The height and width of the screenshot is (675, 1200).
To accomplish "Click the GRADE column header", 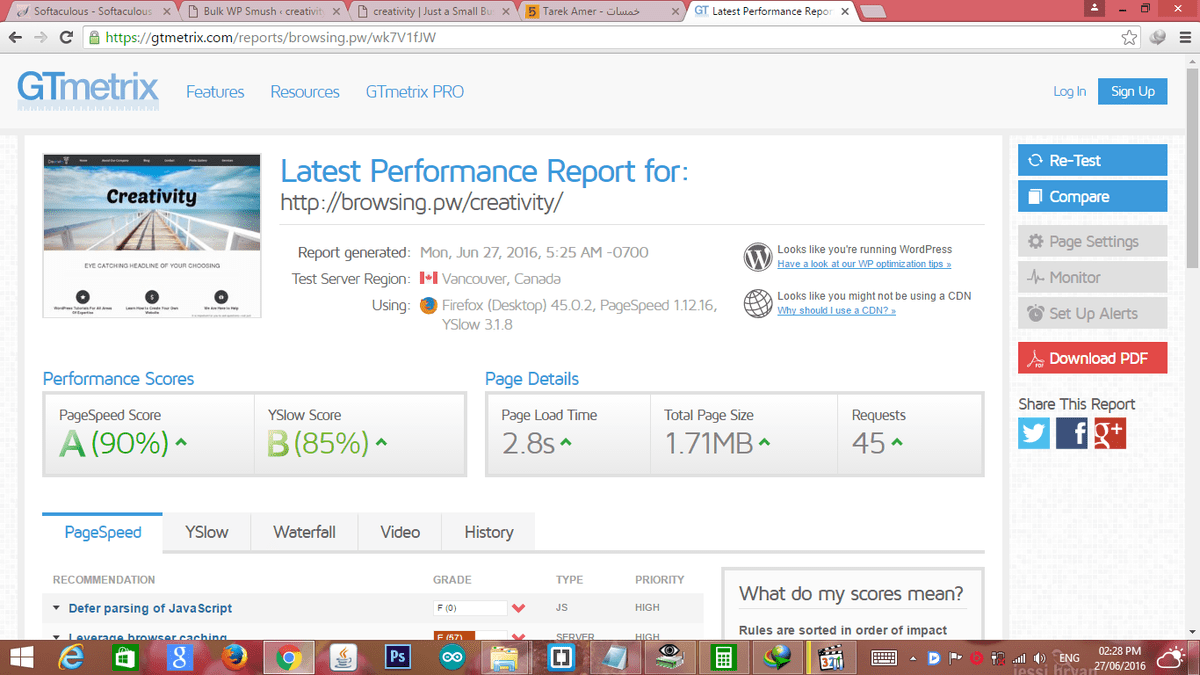I will pyautogui.click(x=452, y=580).
